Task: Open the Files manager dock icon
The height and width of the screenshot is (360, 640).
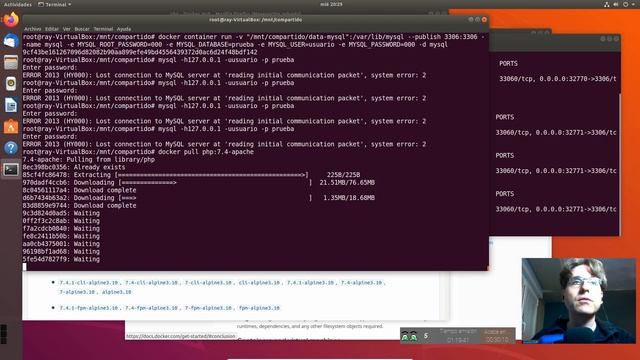Action: pos(11,62)
